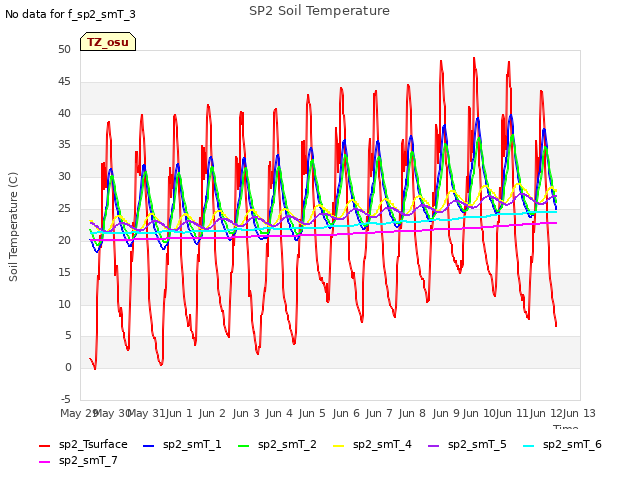The image size is (640, 480).
Task: Click the y-axis tick label 20
Action: click(x=64, y=240)
